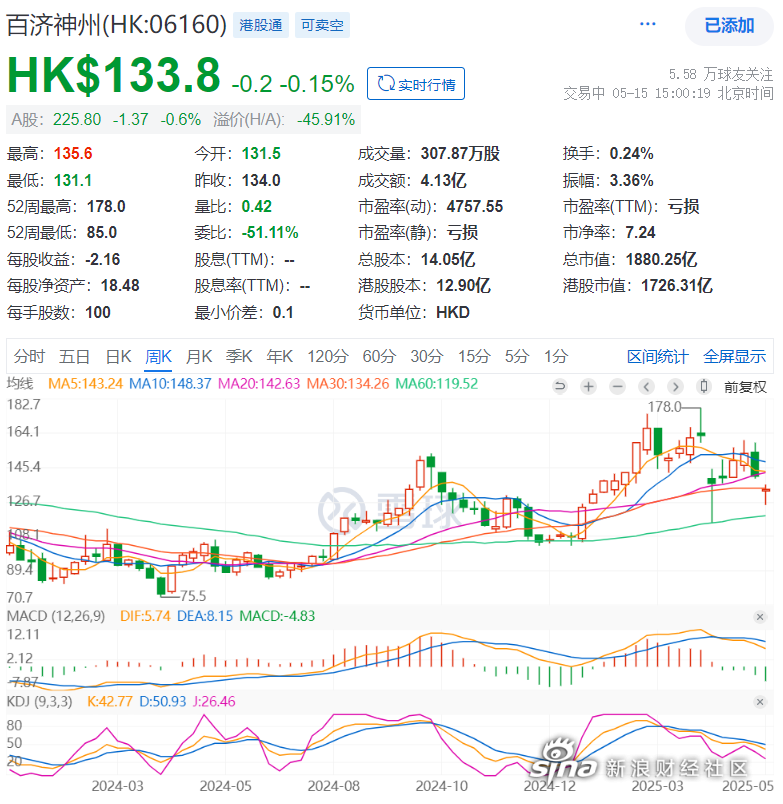
Task: Close the KDJ indicator panel
Action: pos(760,702)
